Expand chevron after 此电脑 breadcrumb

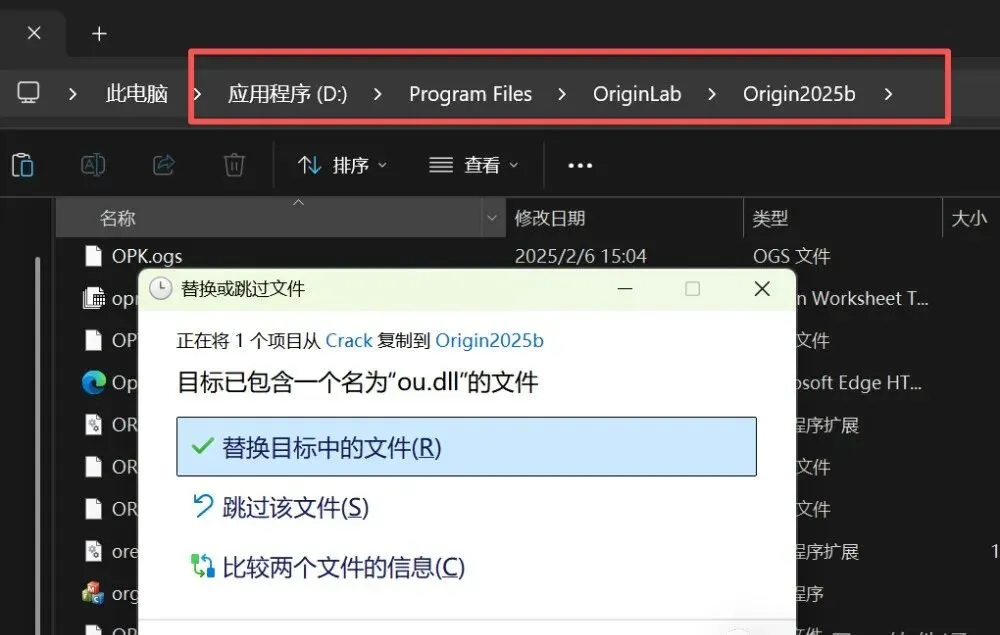tap(197, 94)
